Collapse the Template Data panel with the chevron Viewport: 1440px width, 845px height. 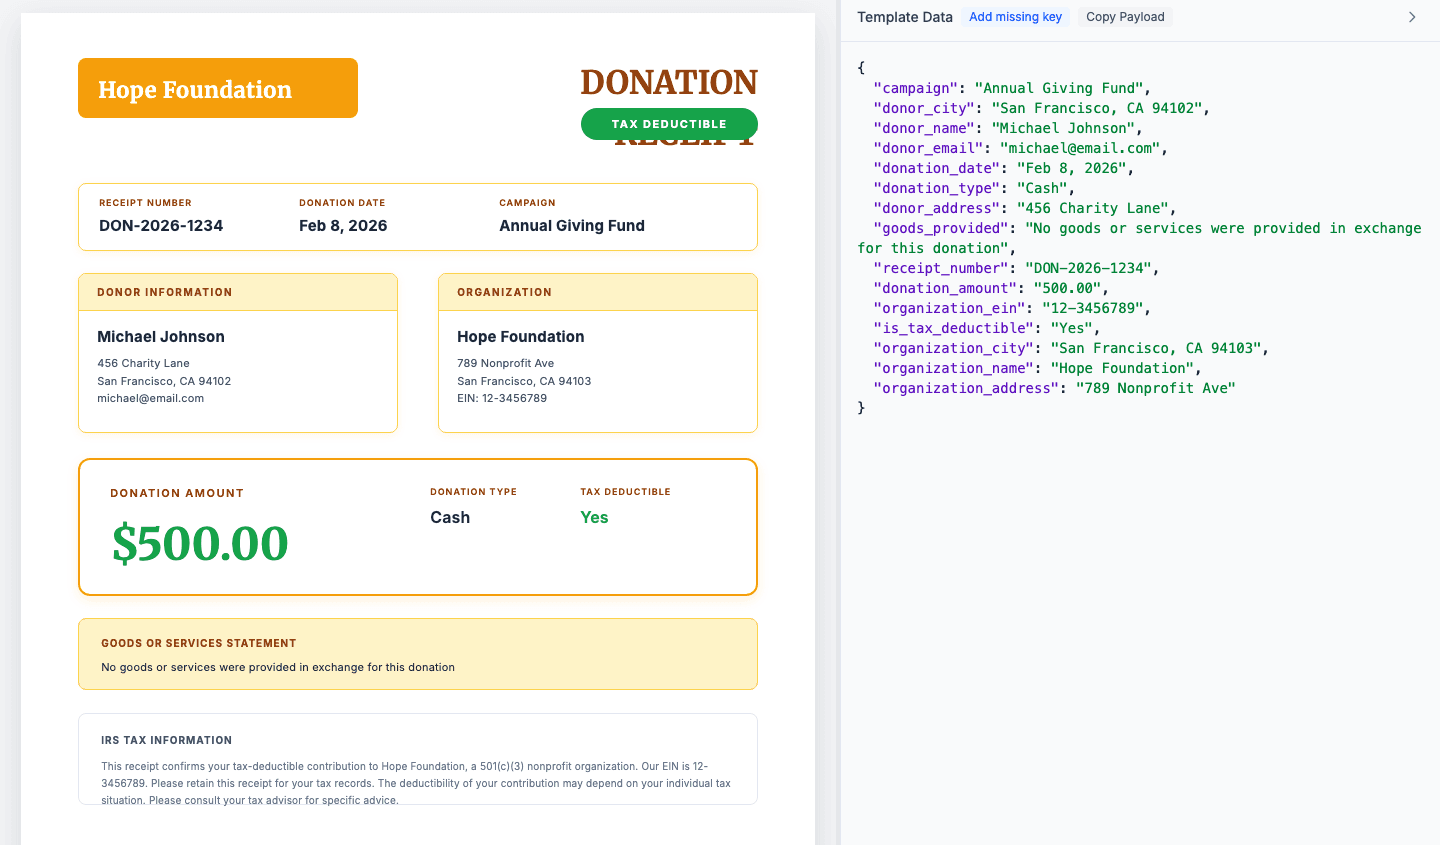click(1412, 16)
